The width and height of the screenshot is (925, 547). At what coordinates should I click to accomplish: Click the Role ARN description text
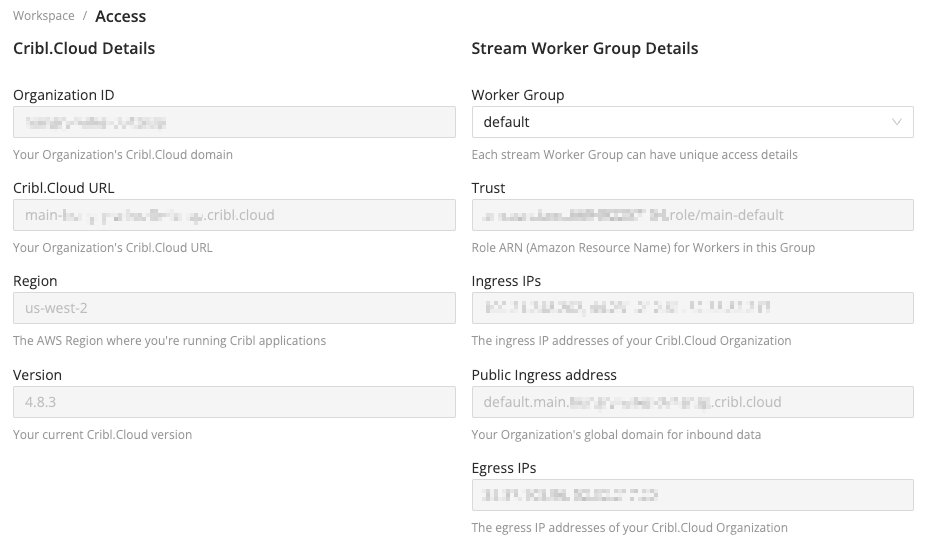643,248
